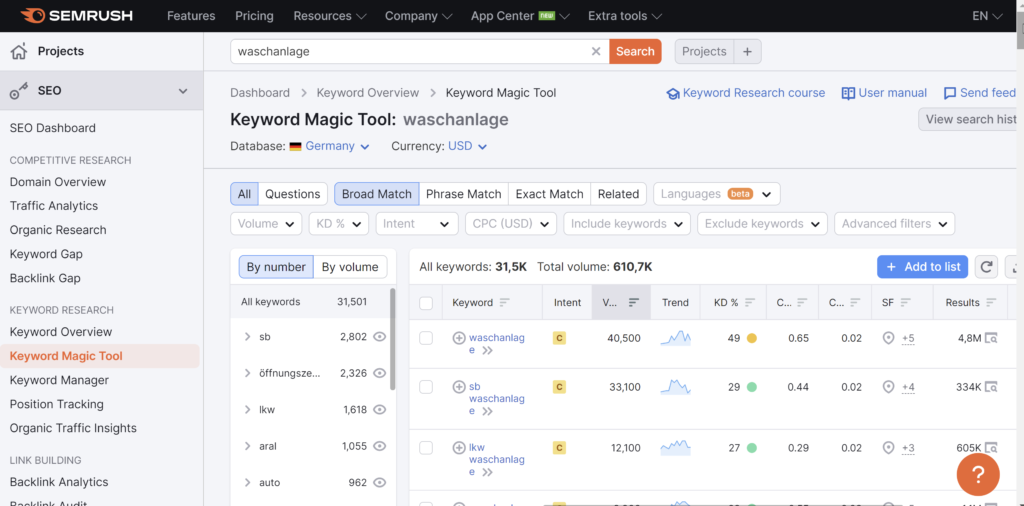Click the sort icon in Keyword column header
1024x506 pixels.
(x=504, y=302)
